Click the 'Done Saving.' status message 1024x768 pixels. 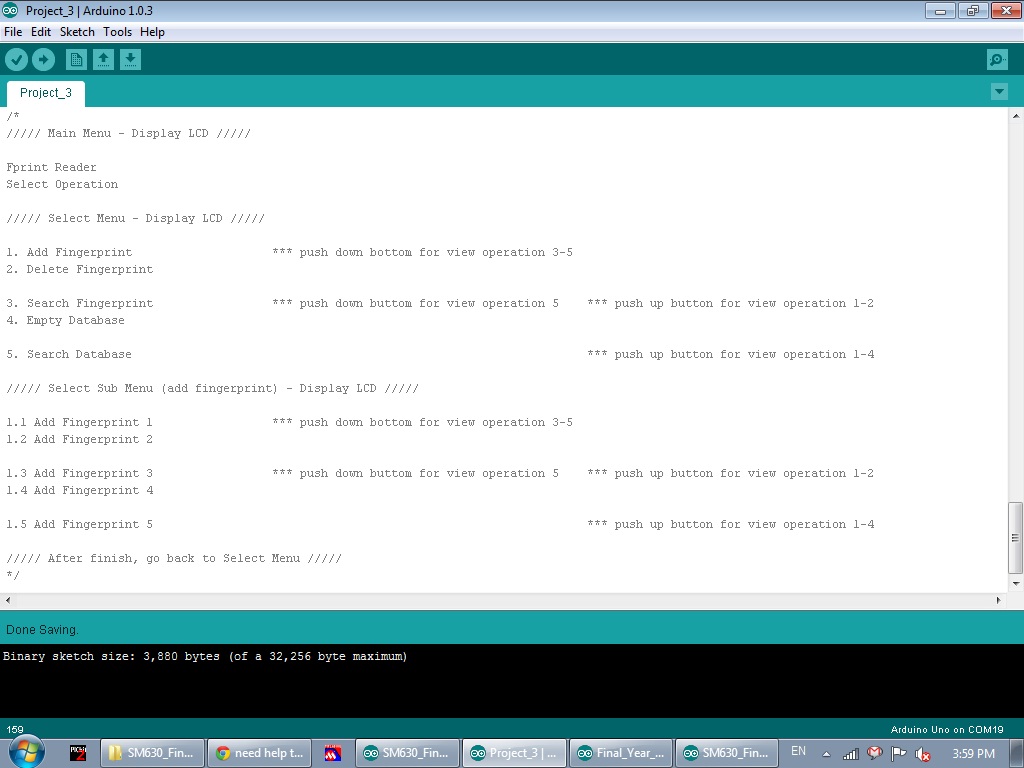tap(42, 630)
